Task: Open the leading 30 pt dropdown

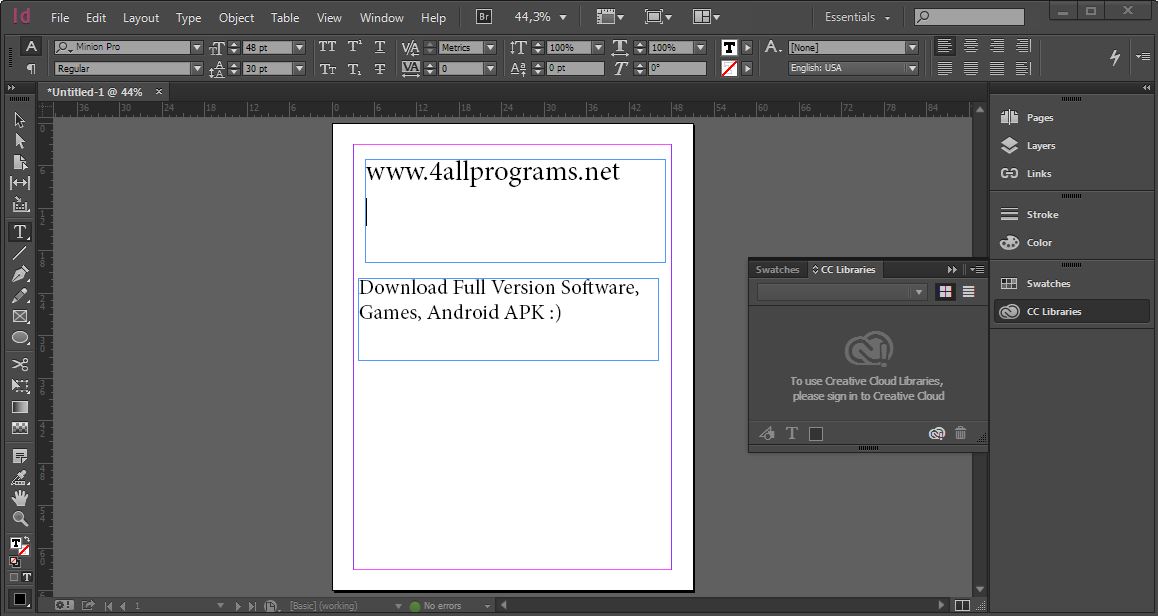Action: point(299,69)
